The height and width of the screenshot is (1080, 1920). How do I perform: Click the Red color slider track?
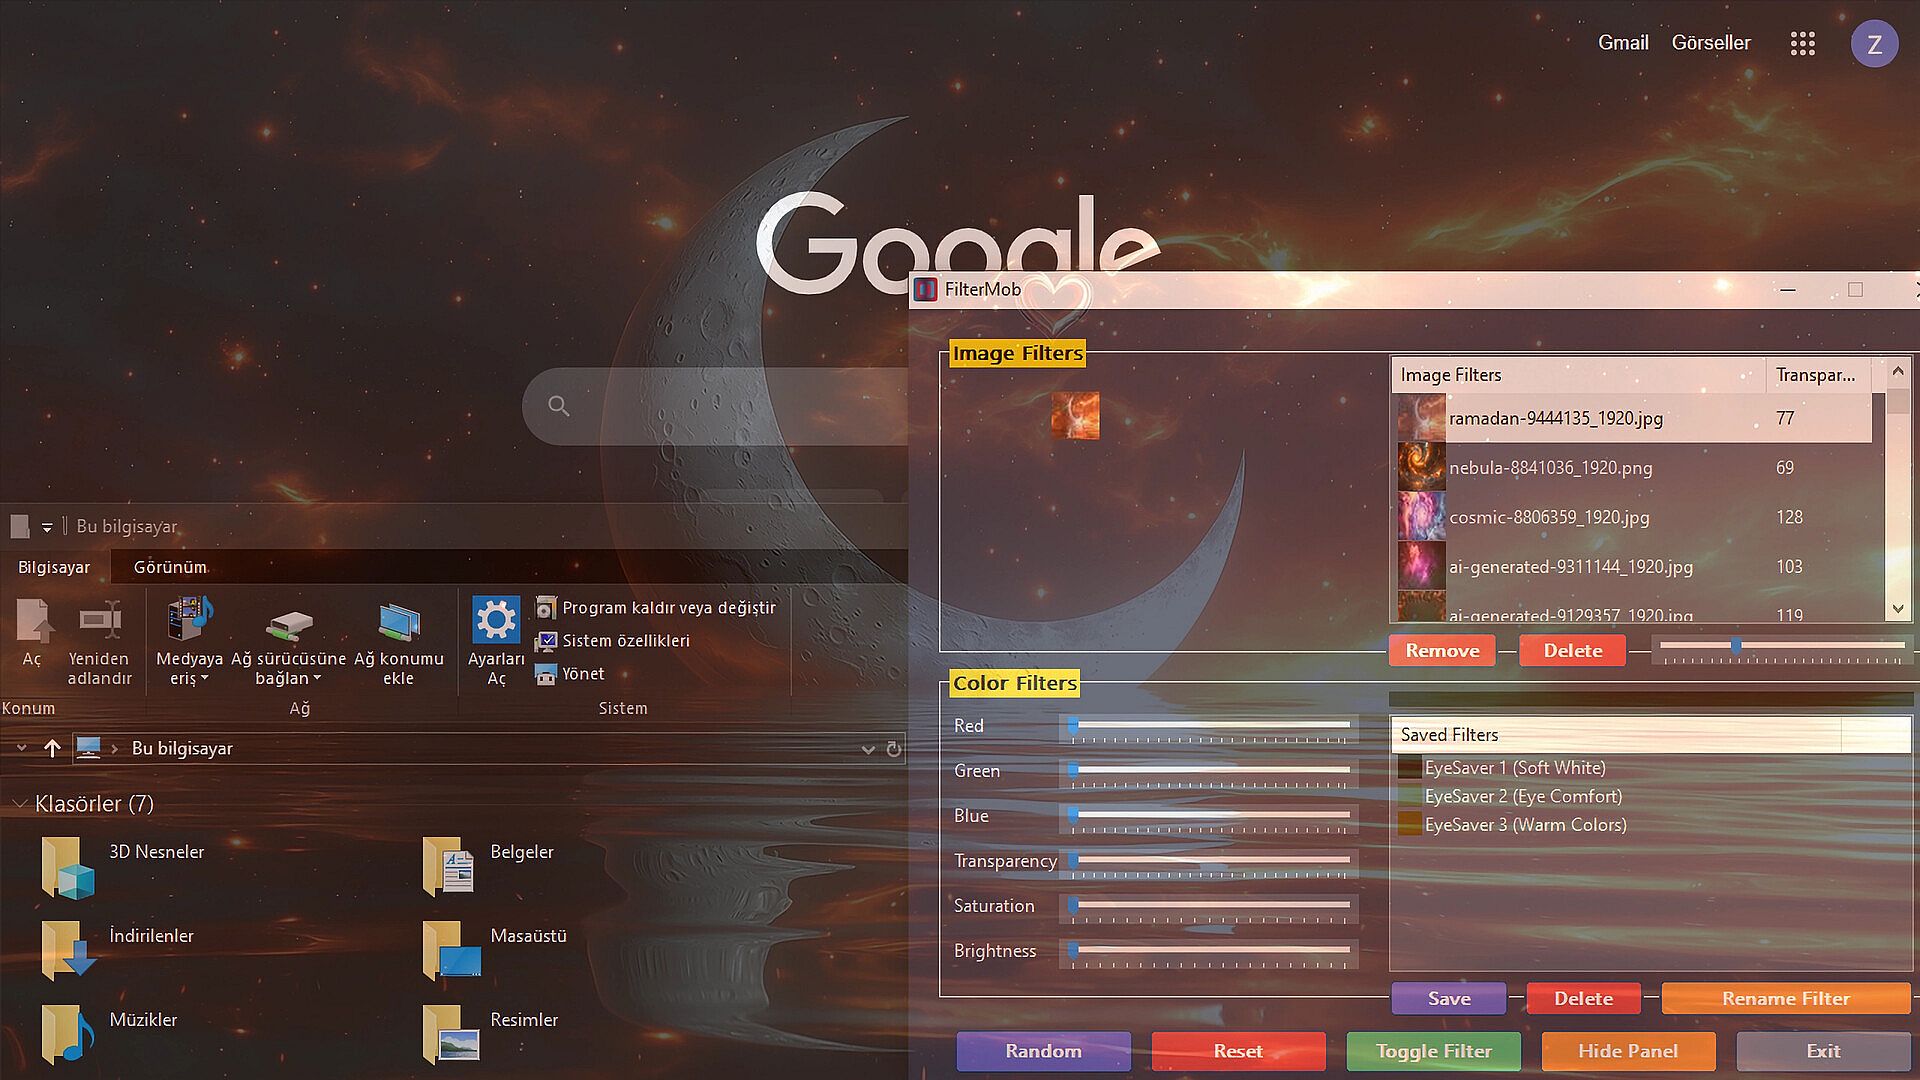(x=1212, y=726)
